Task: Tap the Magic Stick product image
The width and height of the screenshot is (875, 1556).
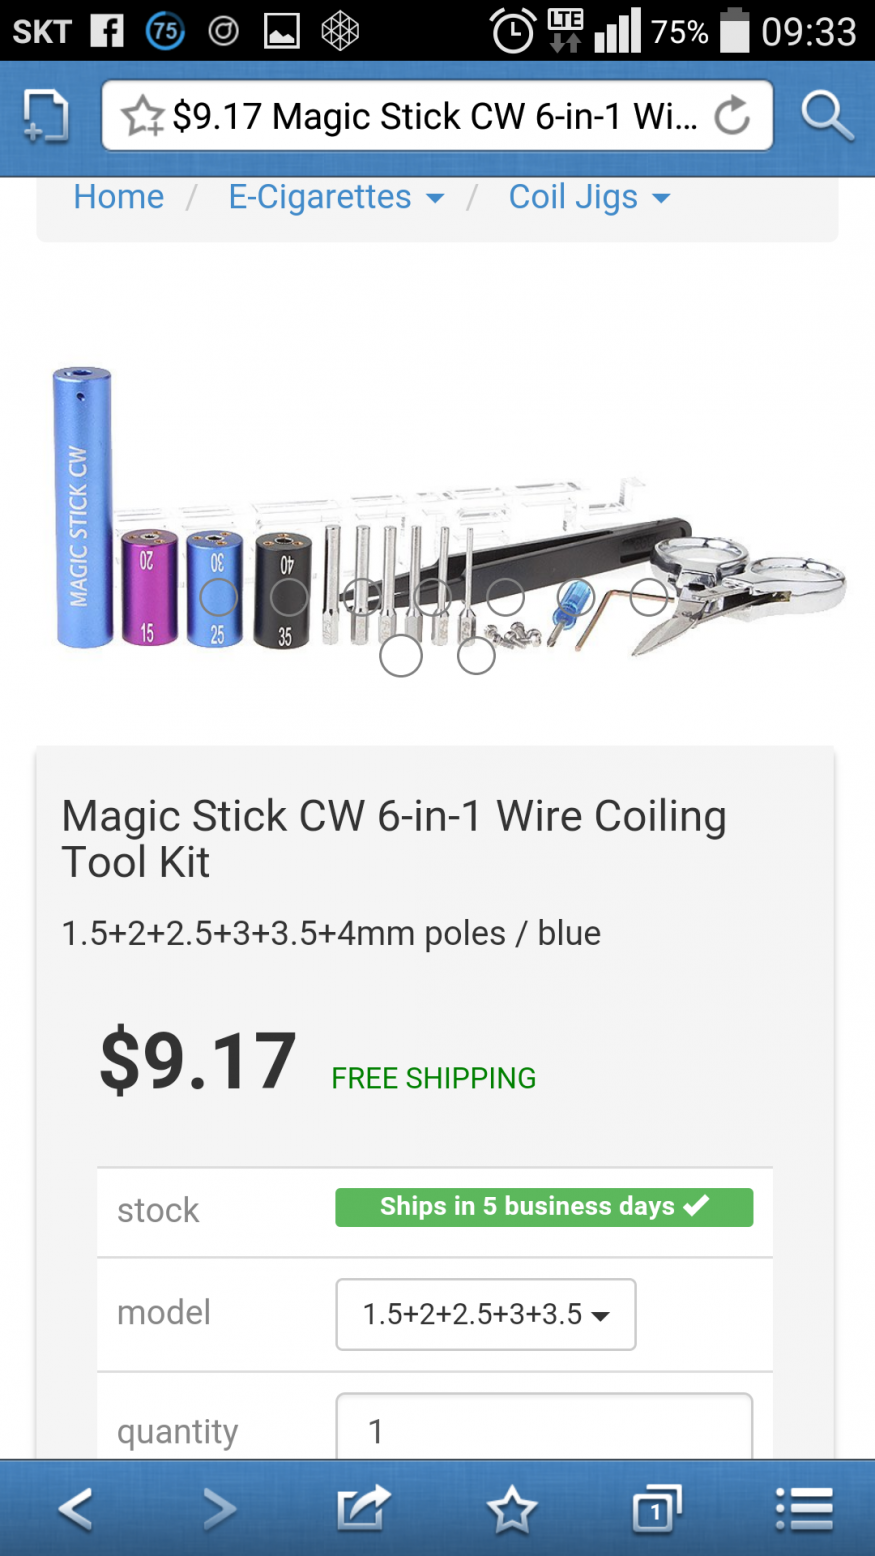Action: tap(448, 510)
